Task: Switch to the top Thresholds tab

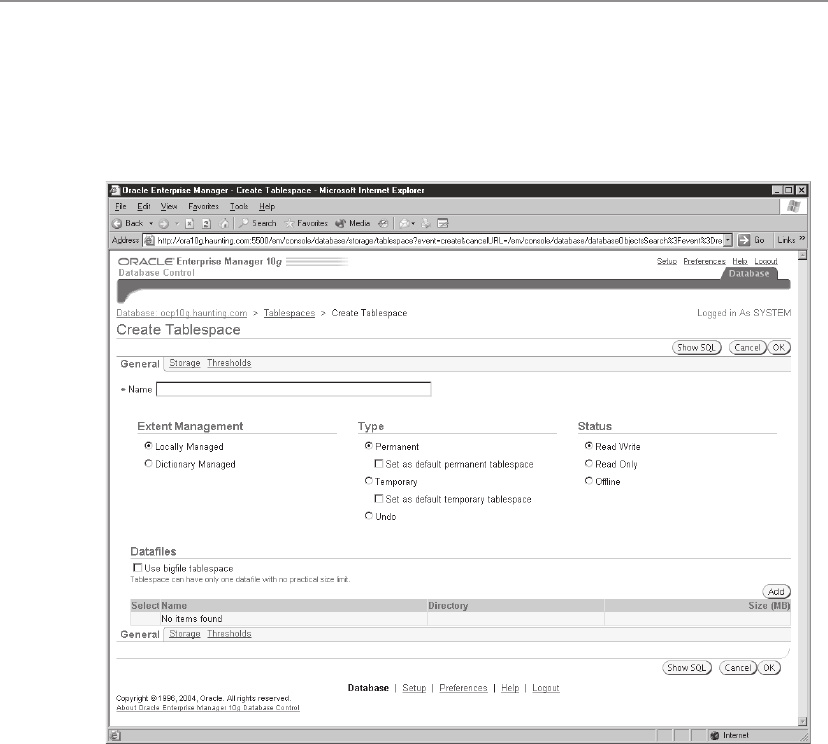Action: tap(229, 363)
